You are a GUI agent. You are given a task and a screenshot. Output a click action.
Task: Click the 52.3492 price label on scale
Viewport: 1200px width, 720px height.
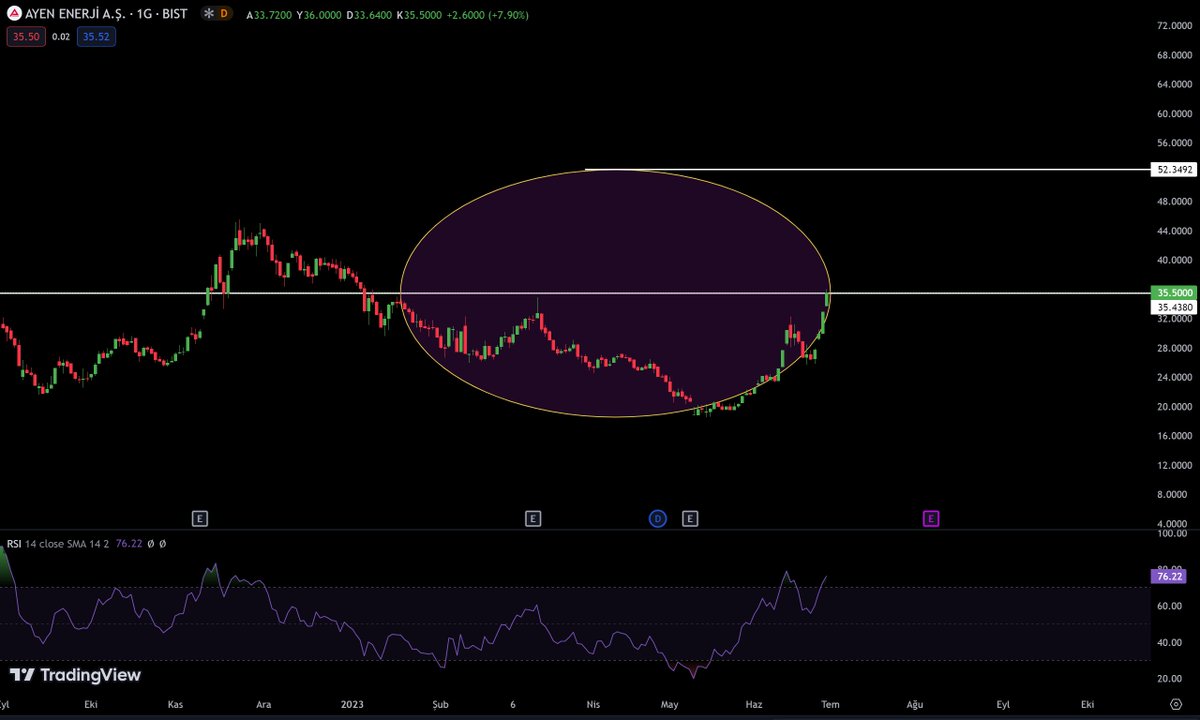click(1175, 170)
